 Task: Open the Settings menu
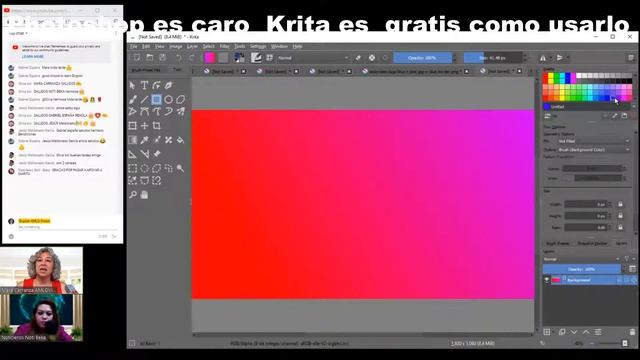pyautogui.click(x=258, y=47)
